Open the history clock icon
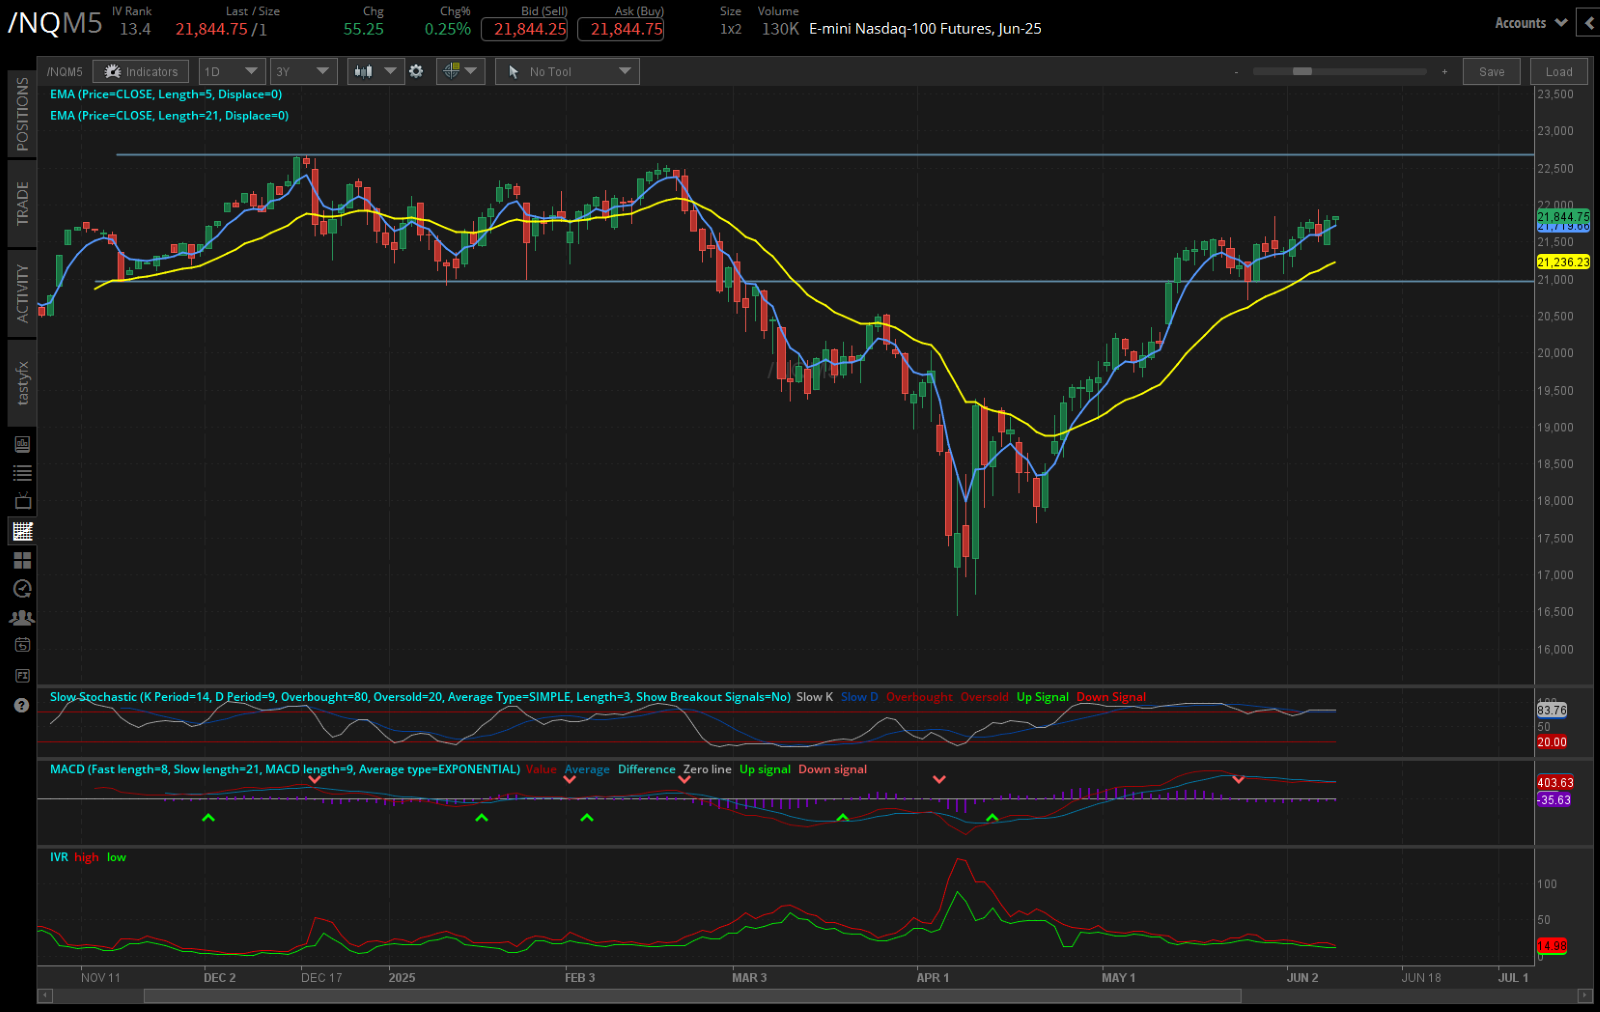This screenshot has width=1600, height=1012. point(22,589)
